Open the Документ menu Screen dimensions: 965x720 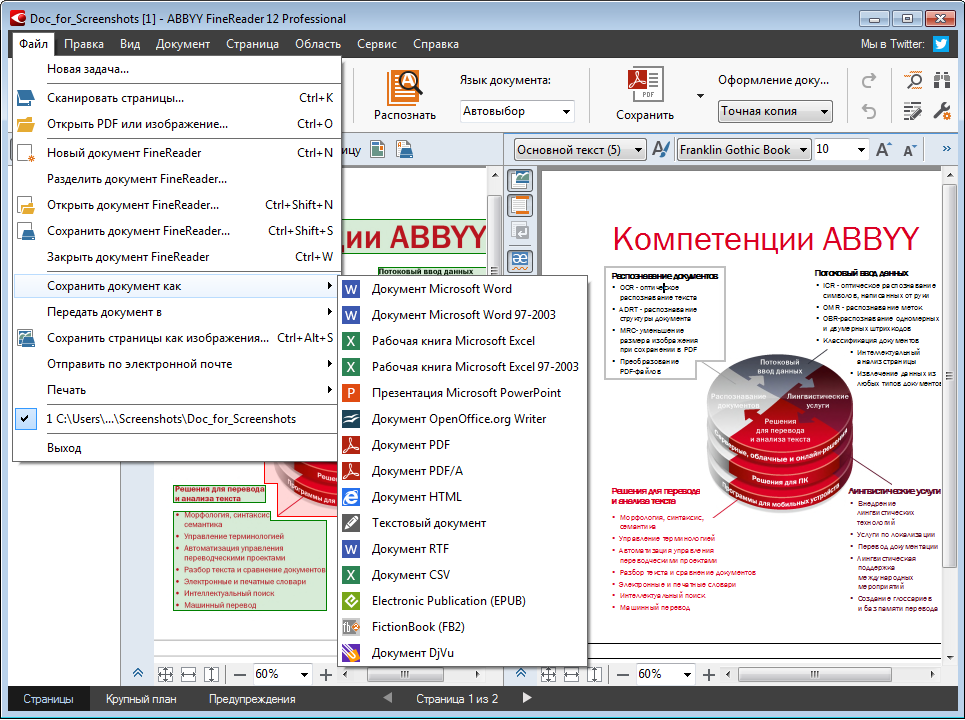click(183, 44)
